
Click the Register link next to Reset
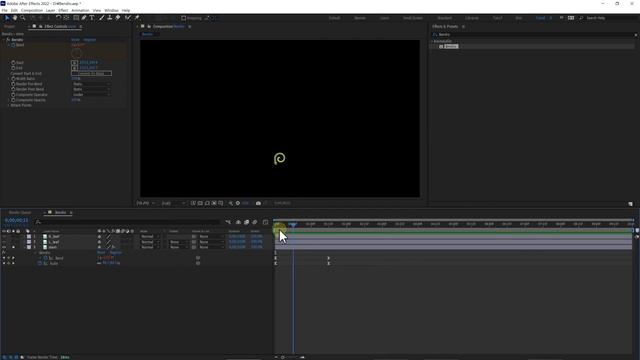pos(90,40)
